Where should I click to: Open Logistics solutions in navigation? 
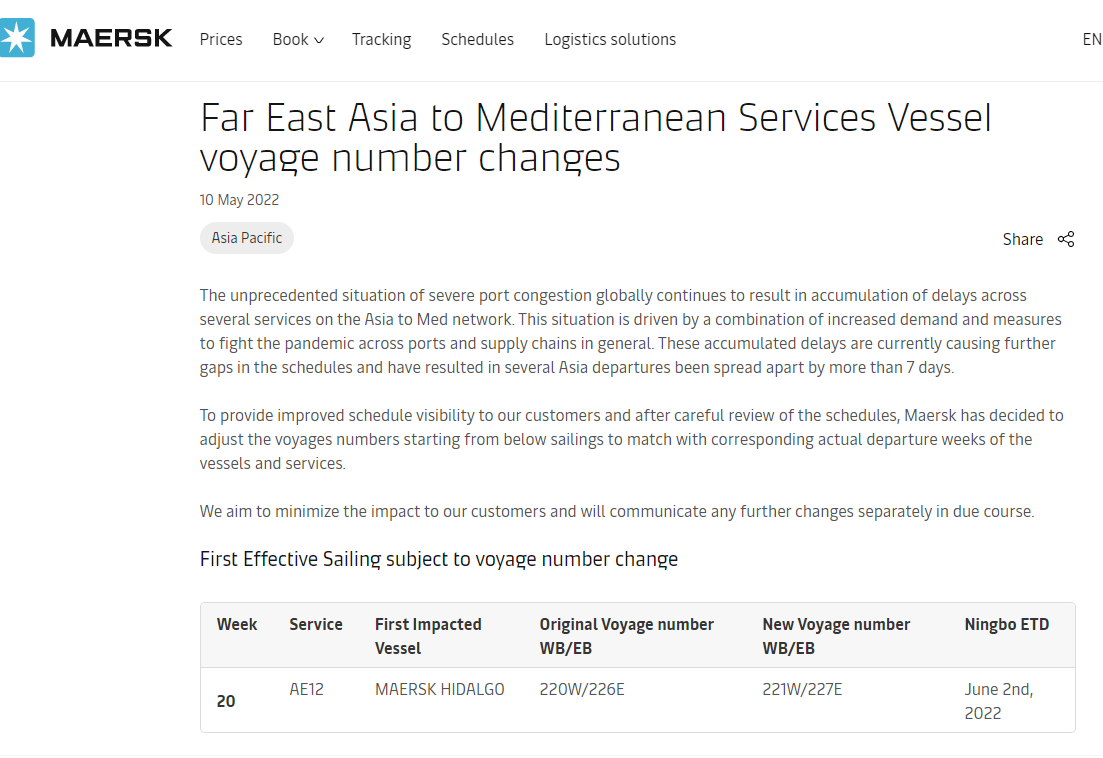tap(610, 39)
